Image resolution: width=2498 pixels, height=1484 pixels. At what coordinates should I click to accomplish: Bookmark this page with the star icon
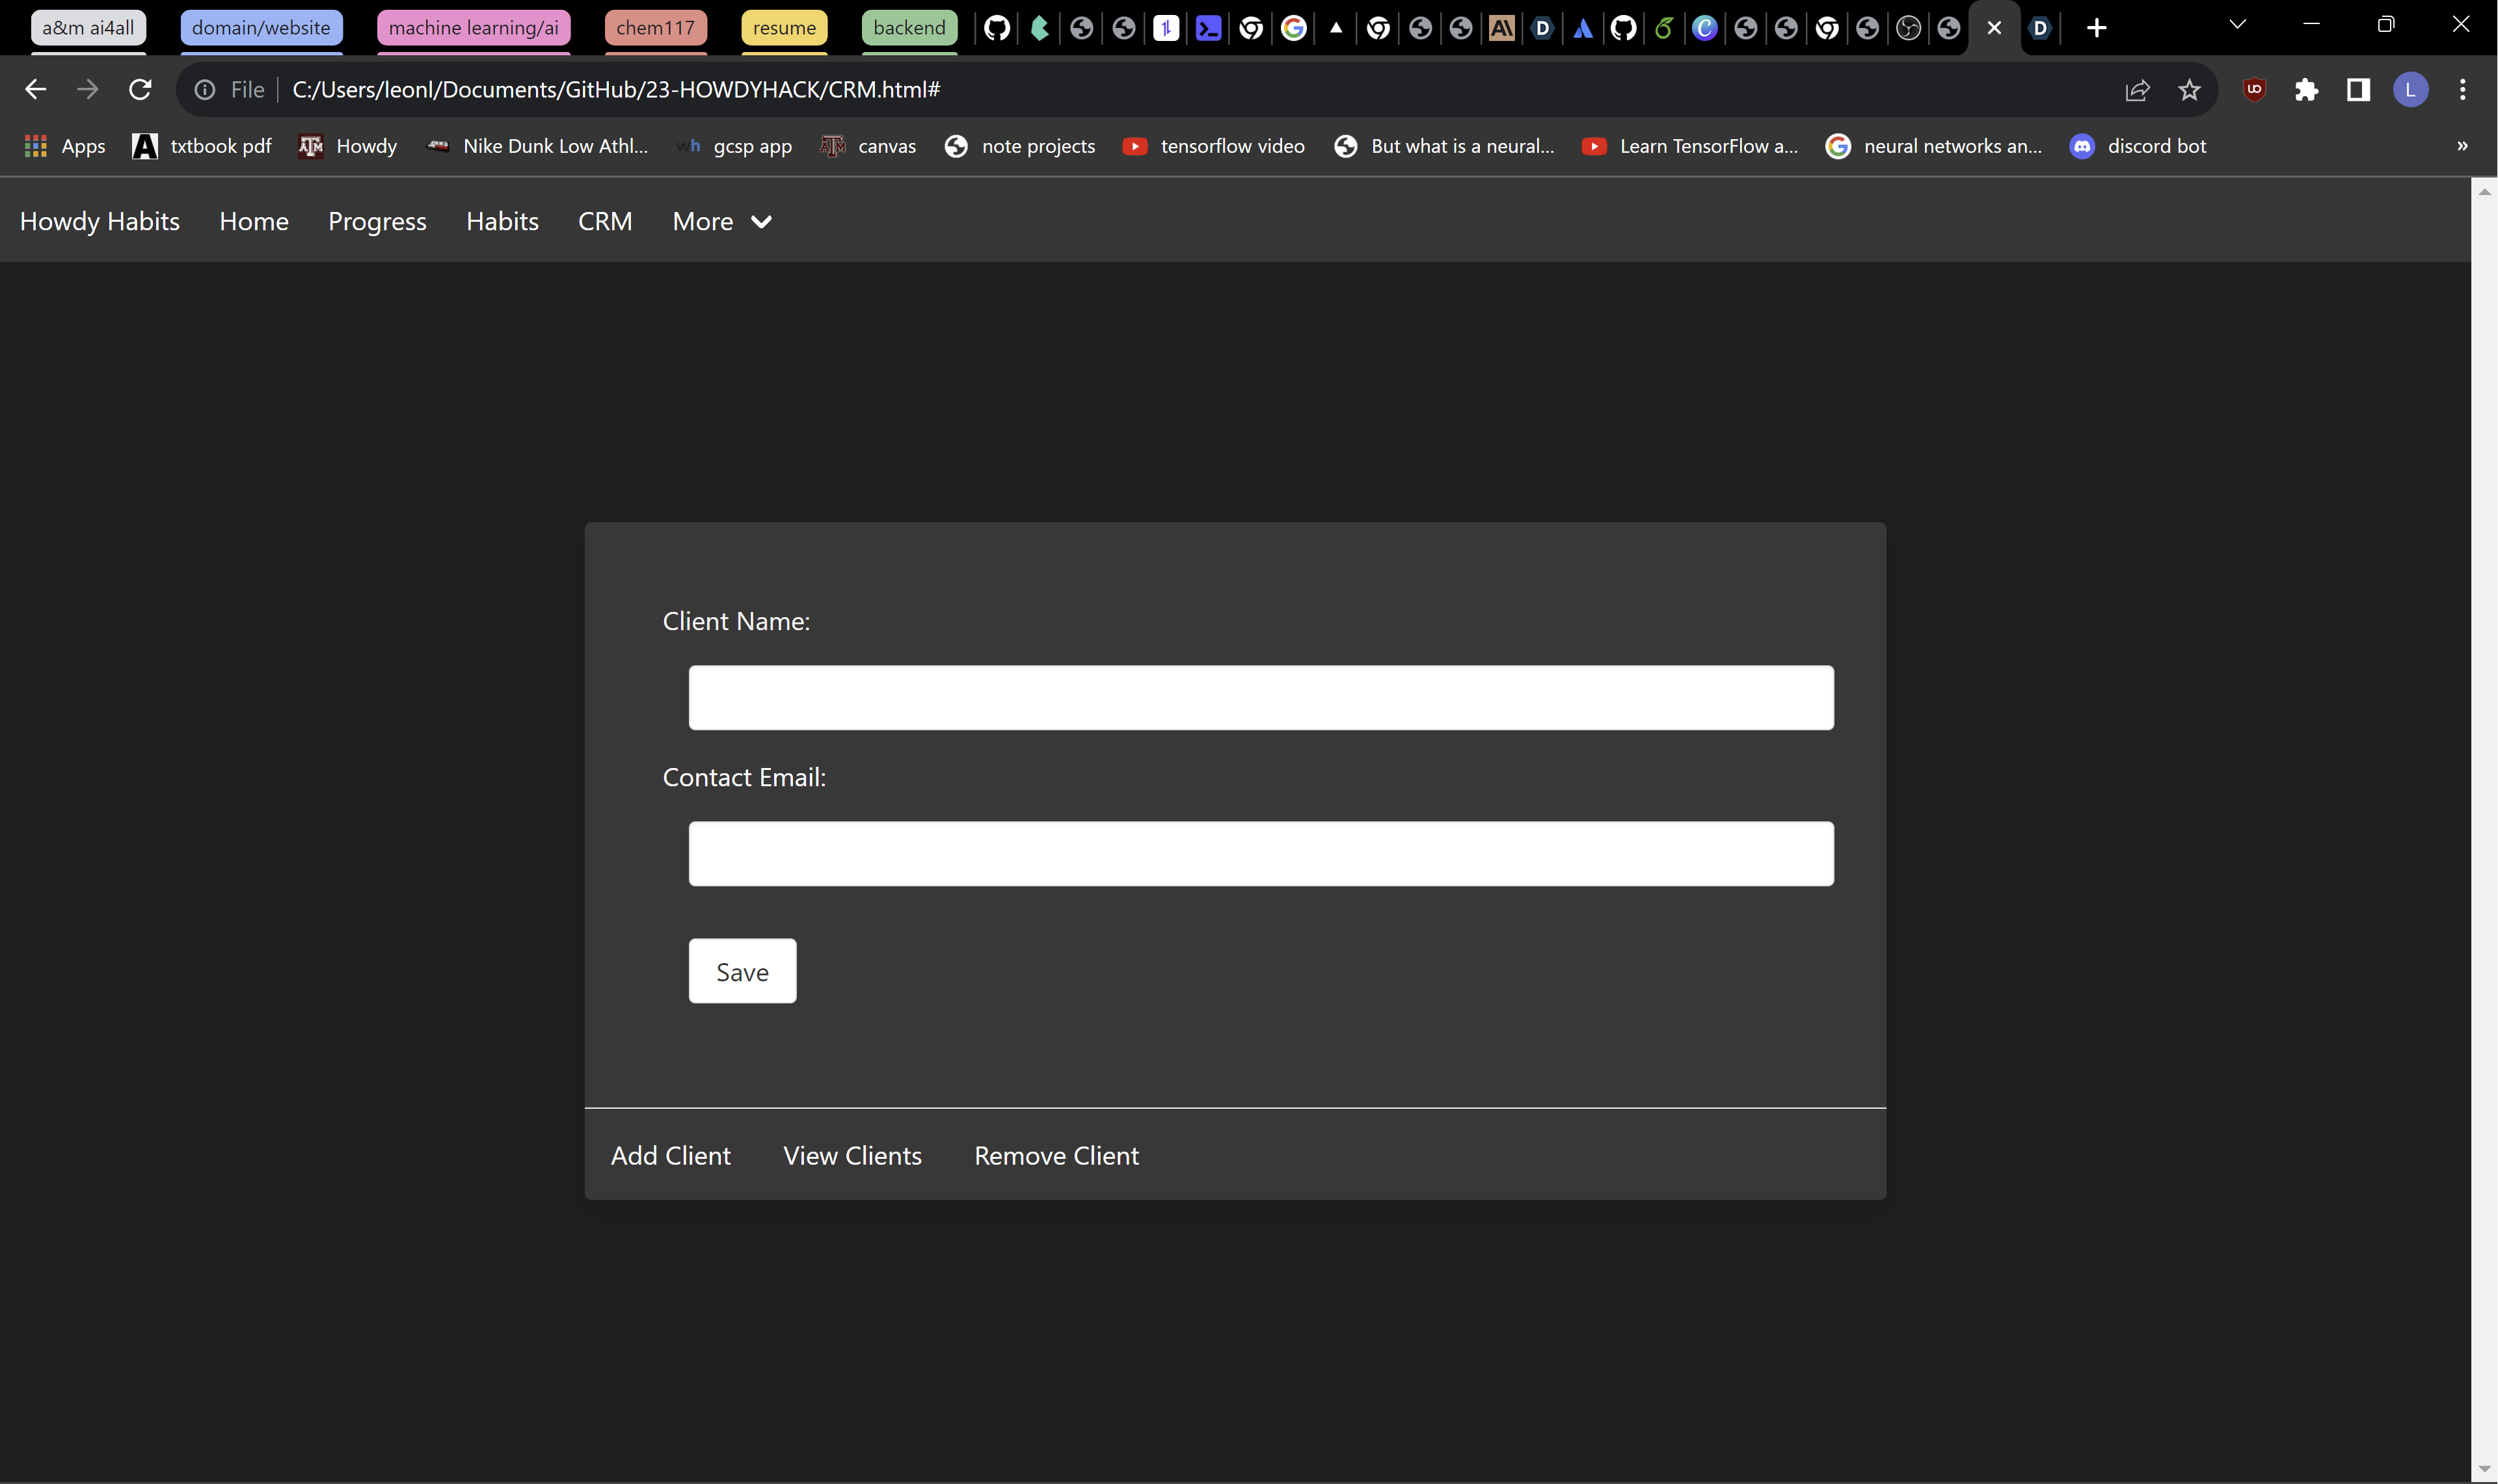pyautogui.click(x=2189, y=90)
